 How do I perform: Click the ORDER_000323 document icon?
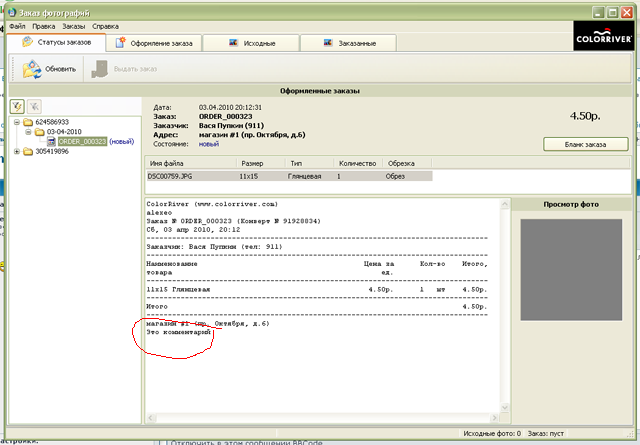pos(51,142)
